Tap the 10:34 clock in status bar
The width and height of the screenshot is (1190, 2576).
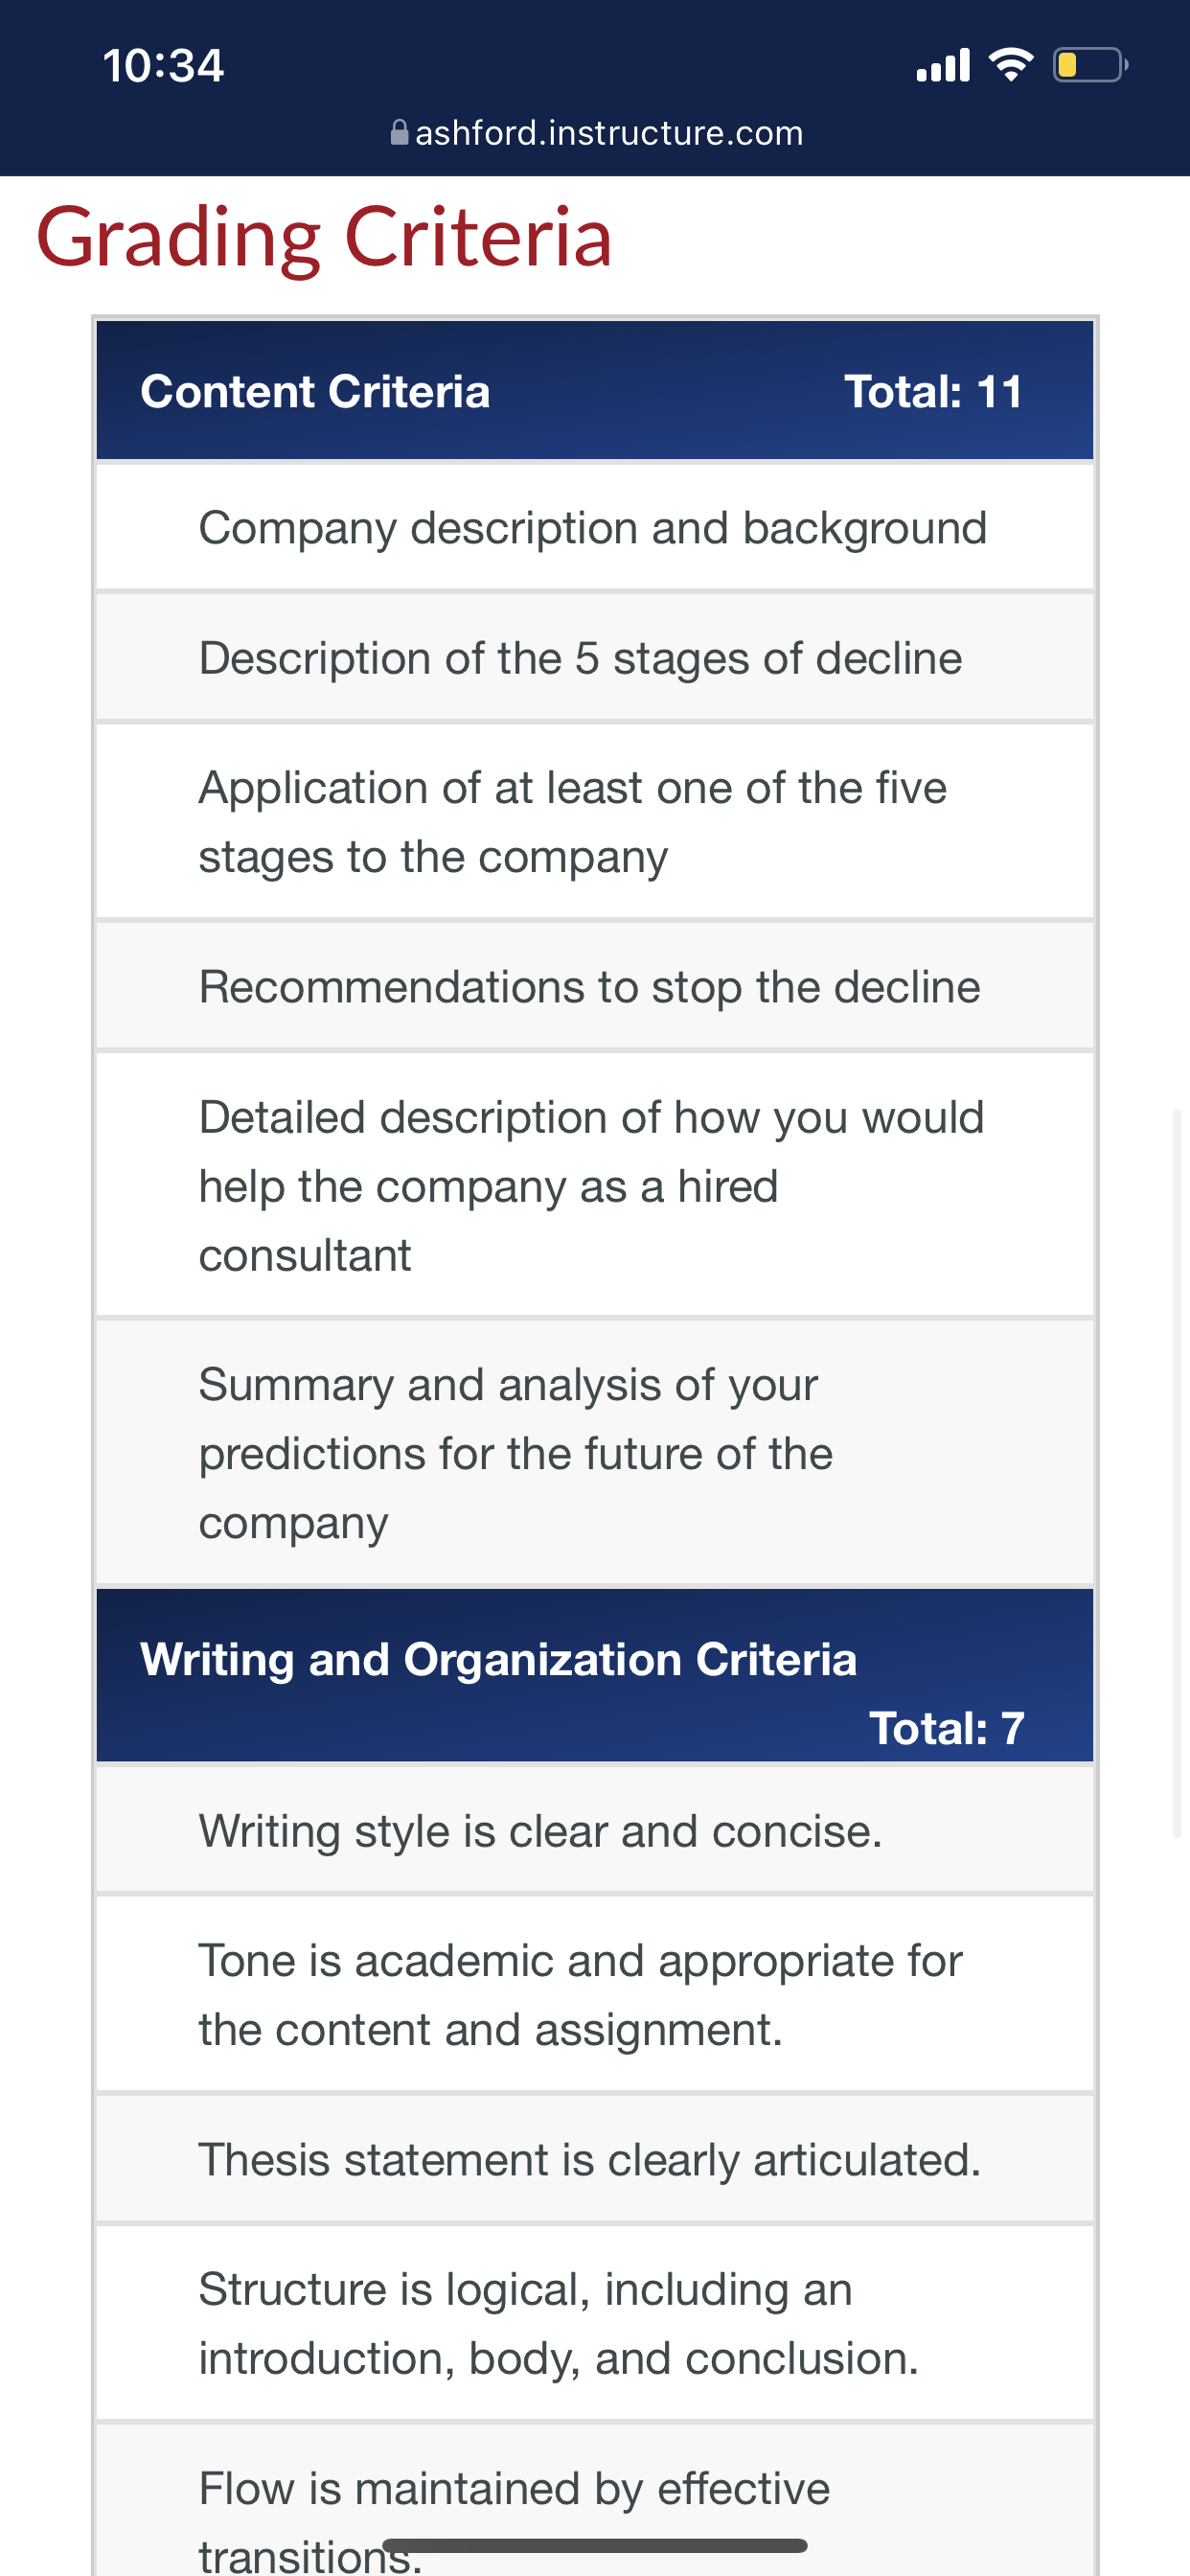pyautogui.click(x=163, y=66)
